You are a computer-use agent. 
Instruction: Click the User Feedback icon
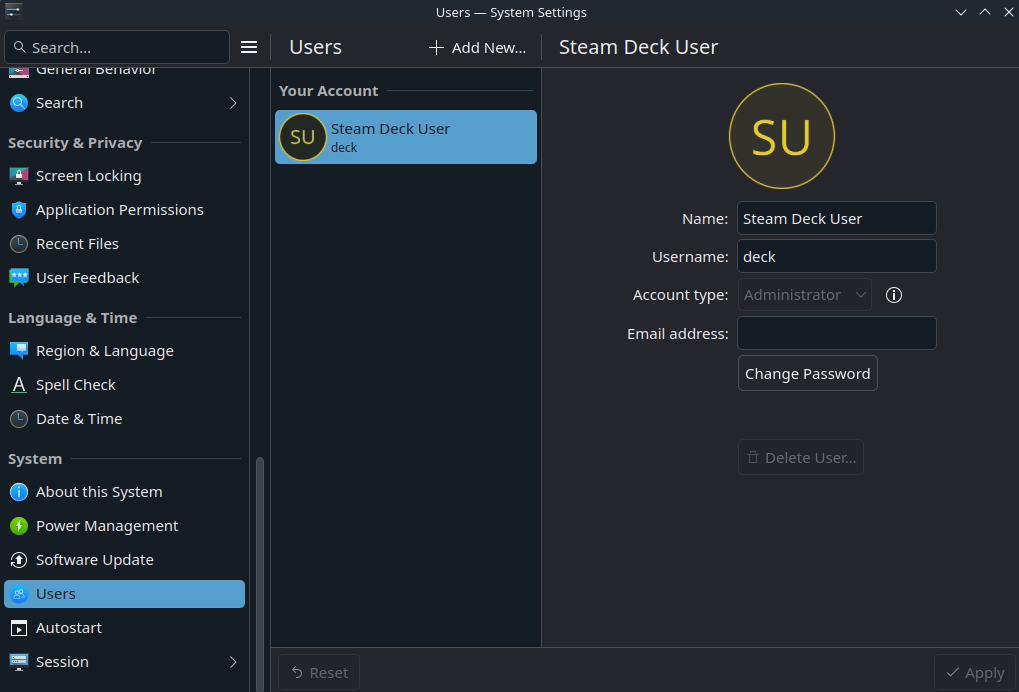[19, 277]
